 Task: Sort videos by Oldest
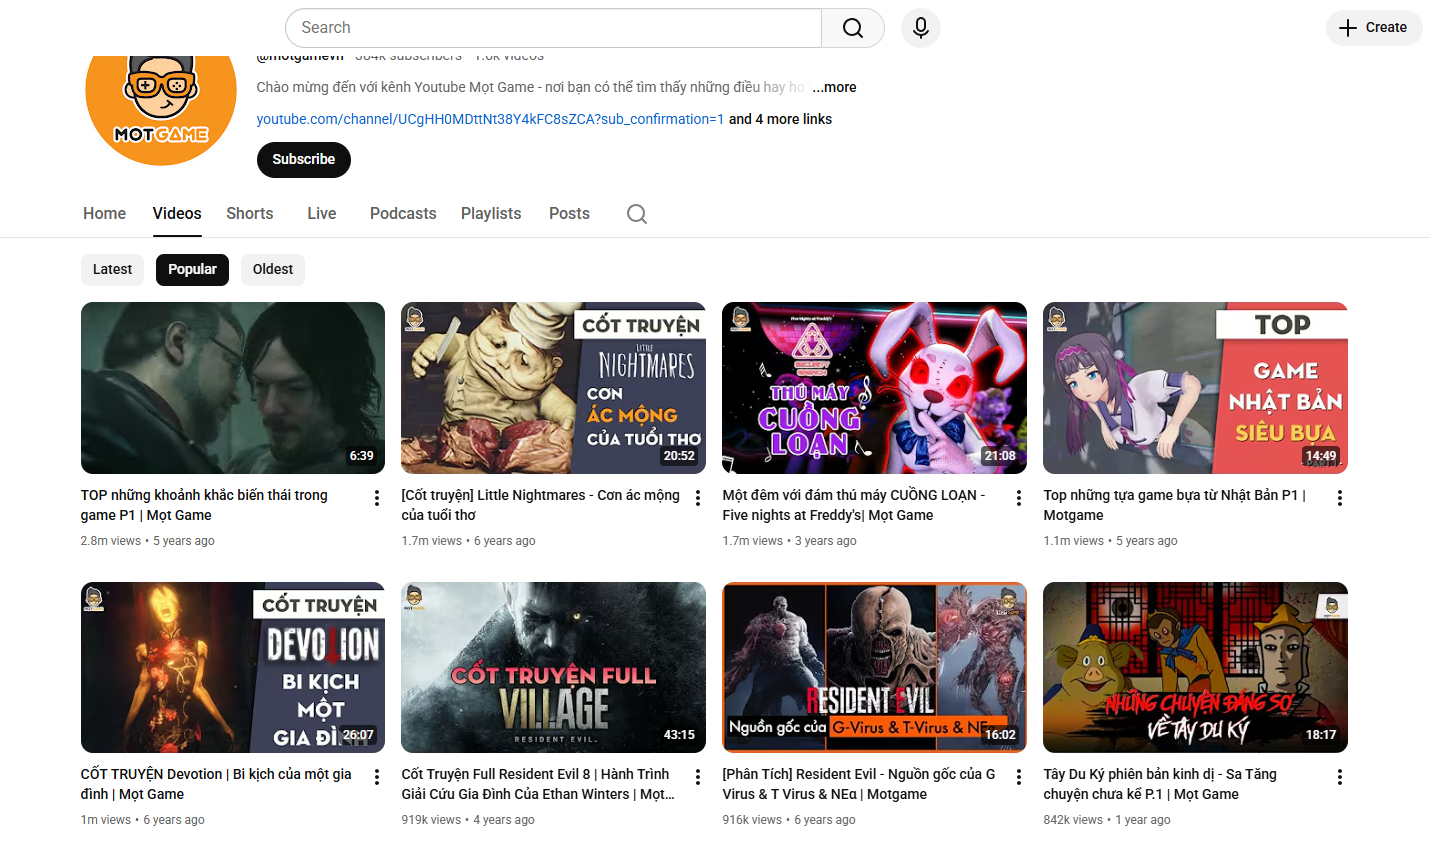coord(272,269)
